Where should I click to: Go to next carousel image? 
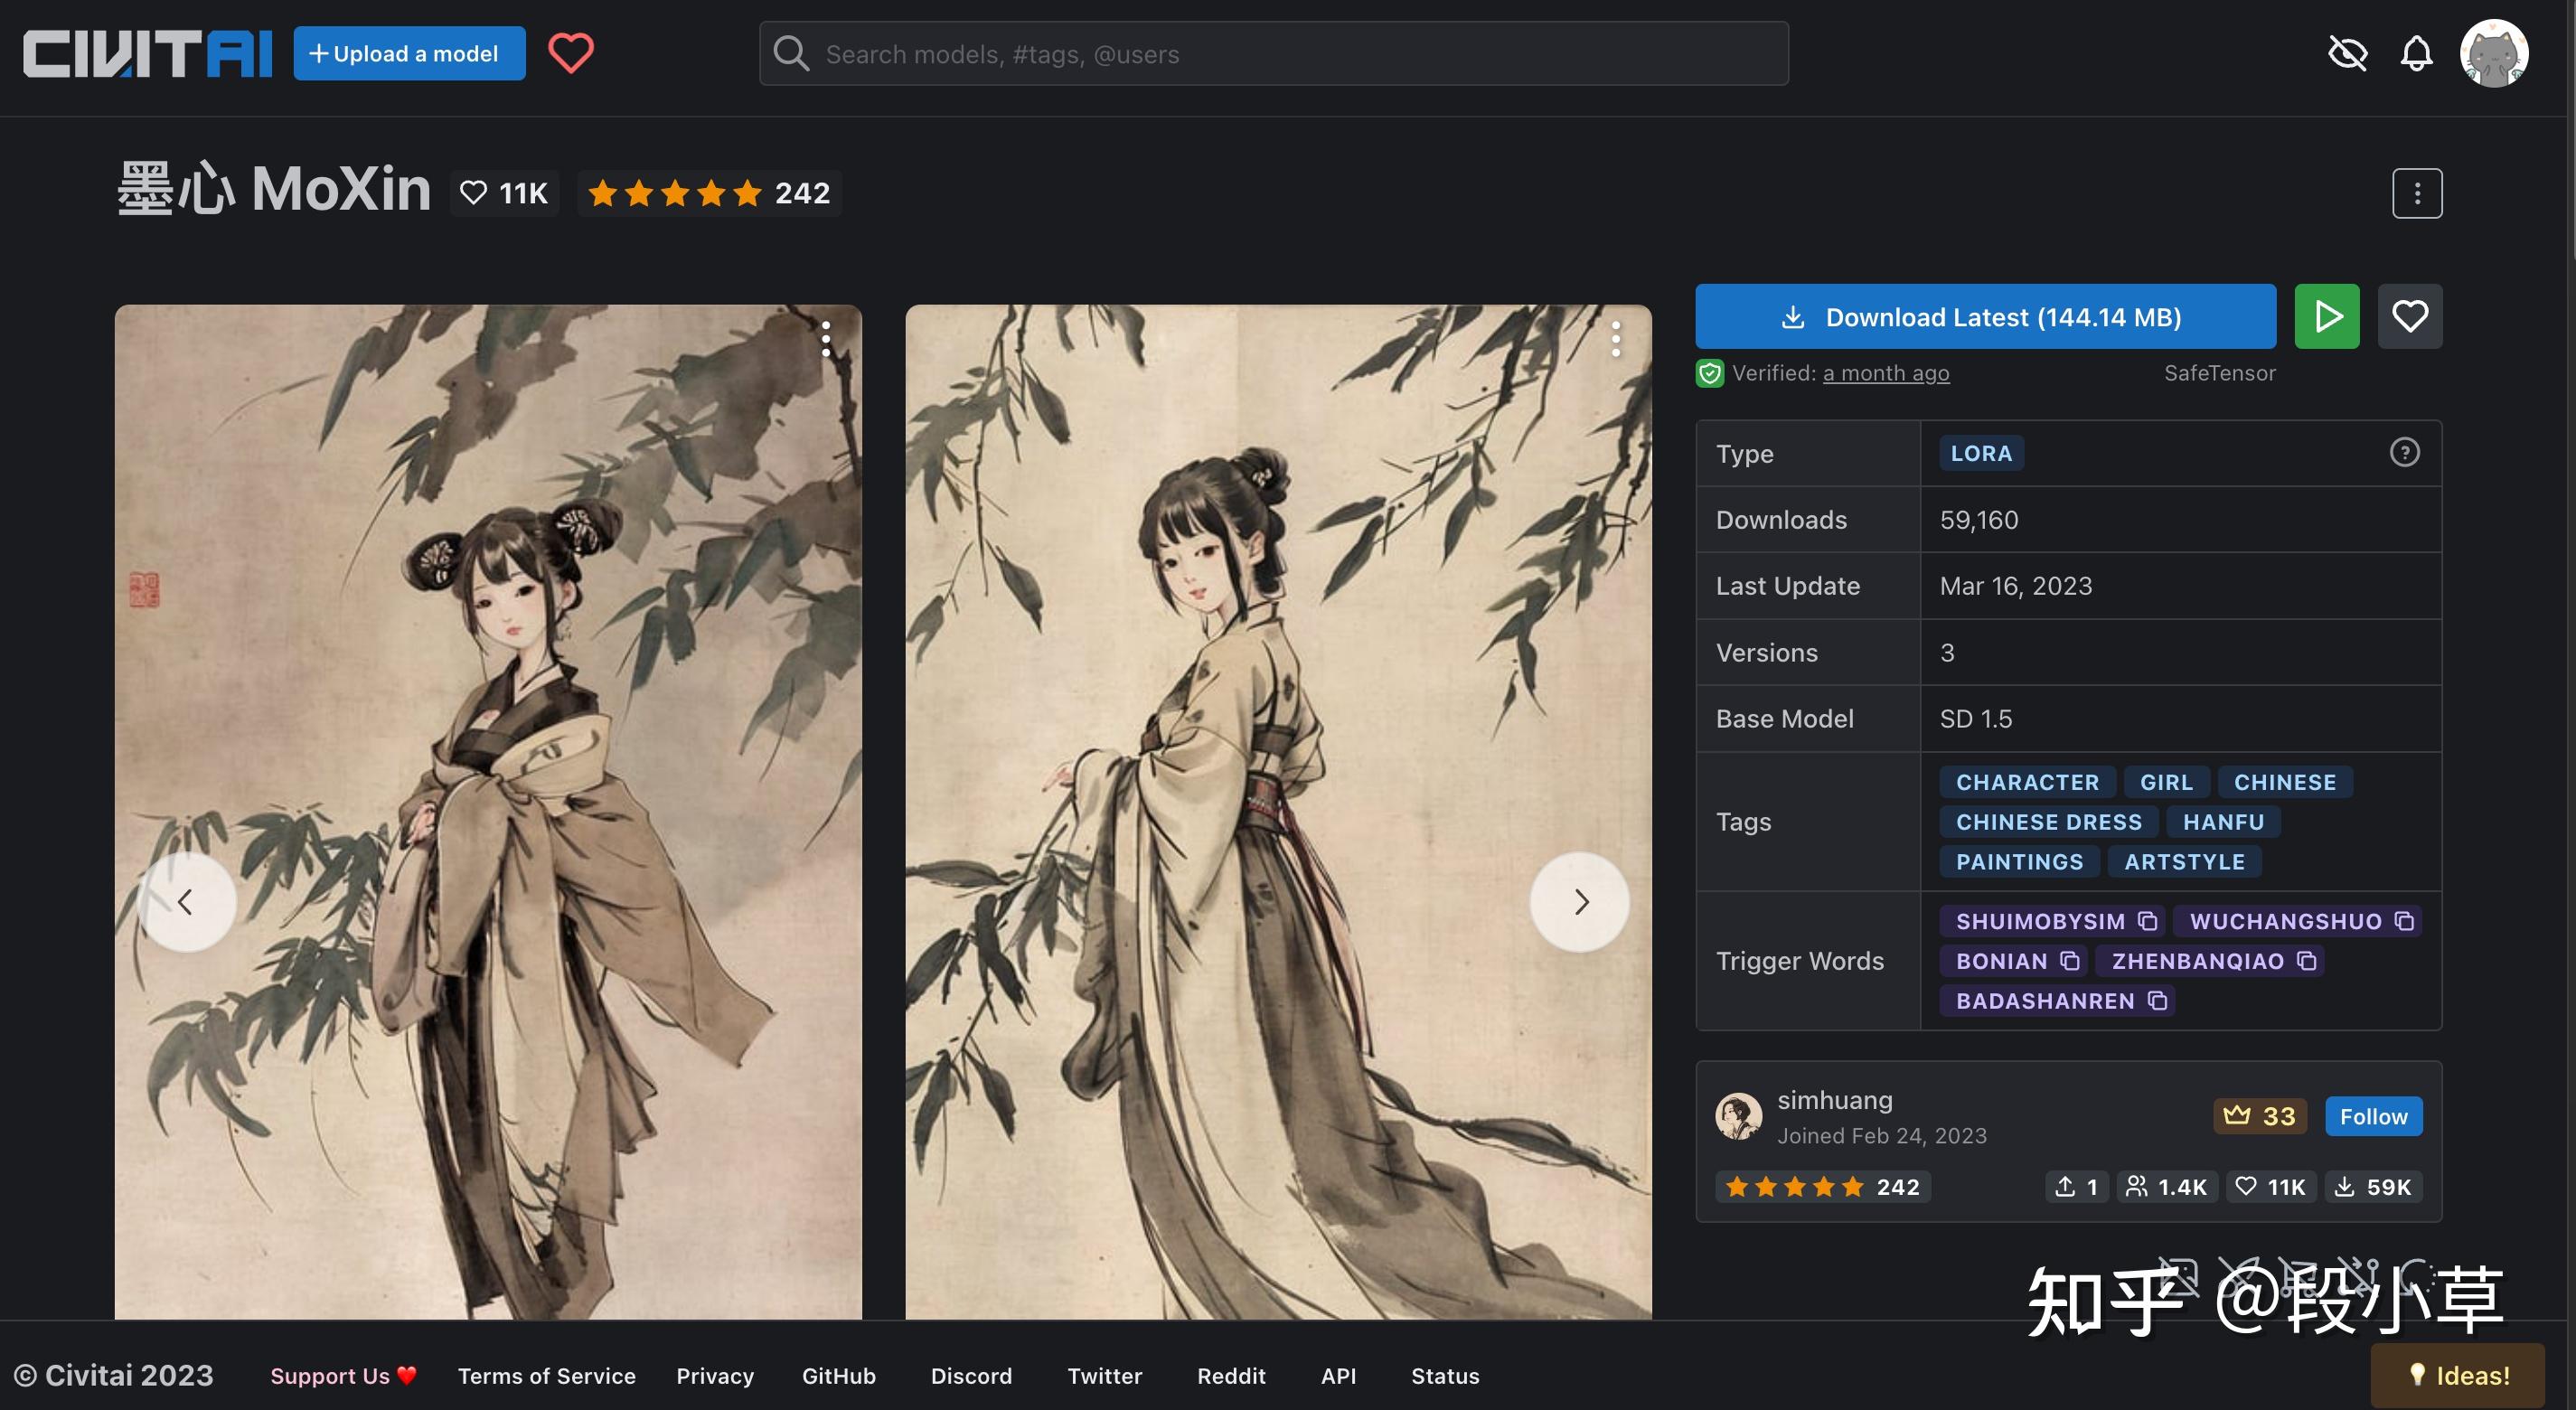1579,902
